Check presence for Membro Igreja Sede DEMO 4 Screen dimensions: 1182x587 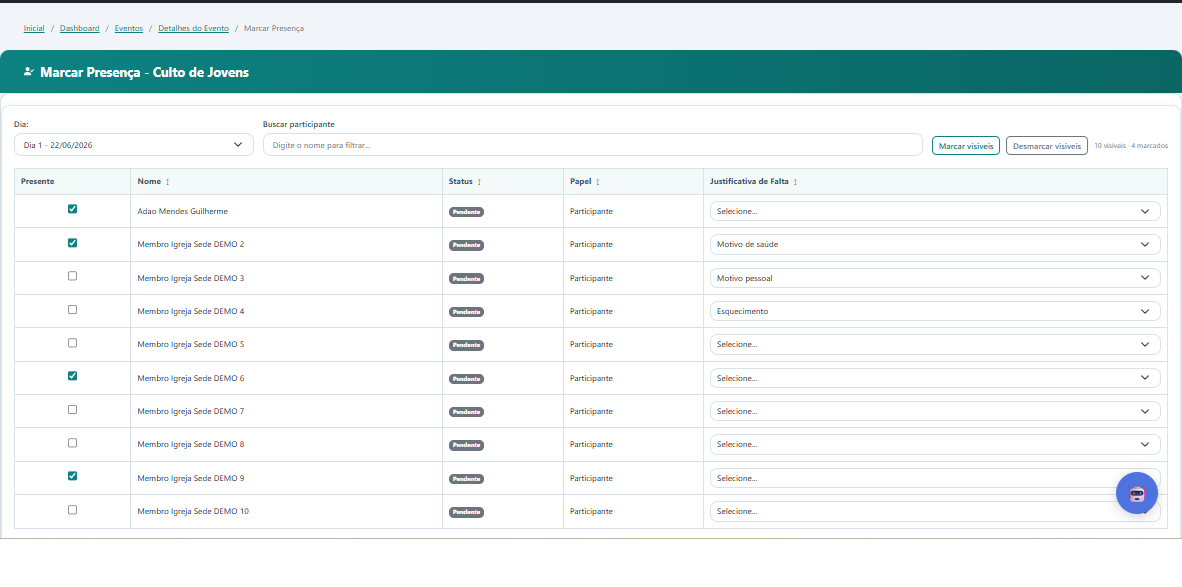(x=72, y=310)
